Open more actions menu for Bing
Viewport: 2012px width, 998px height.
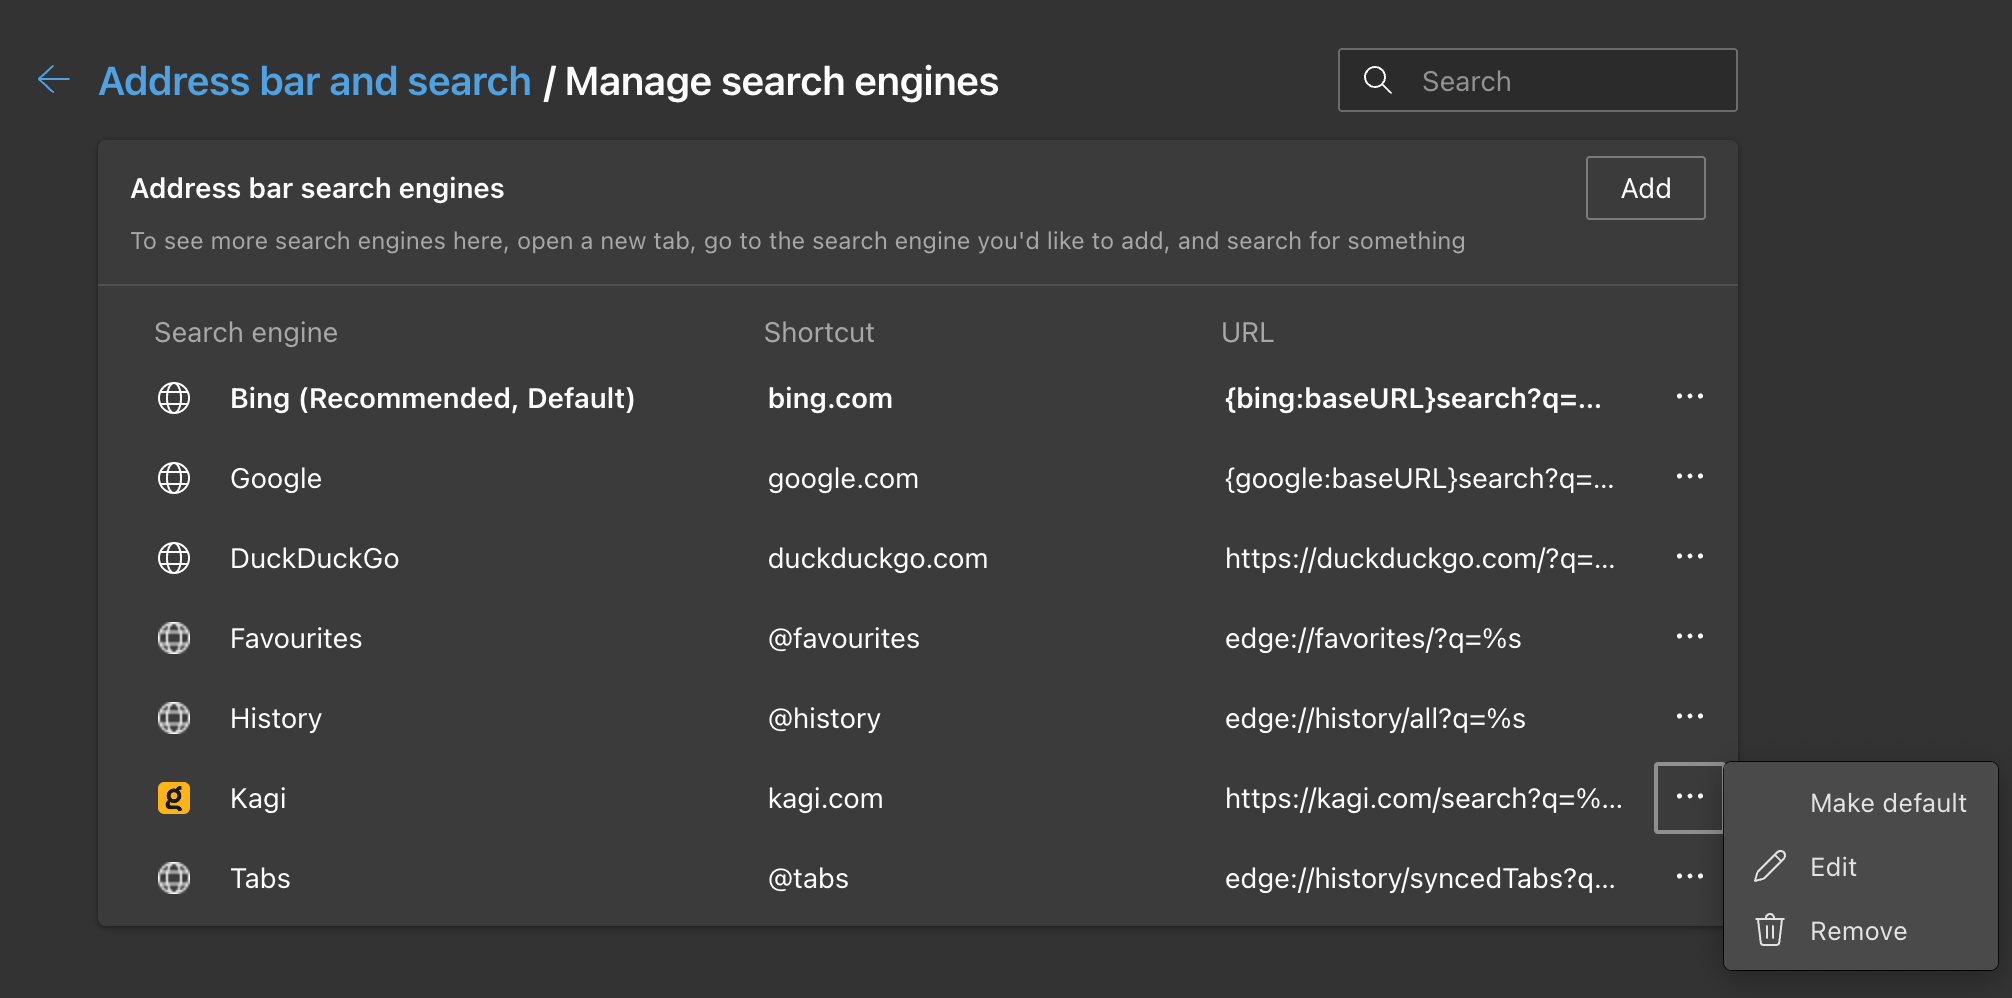(x=1689, y=397)
